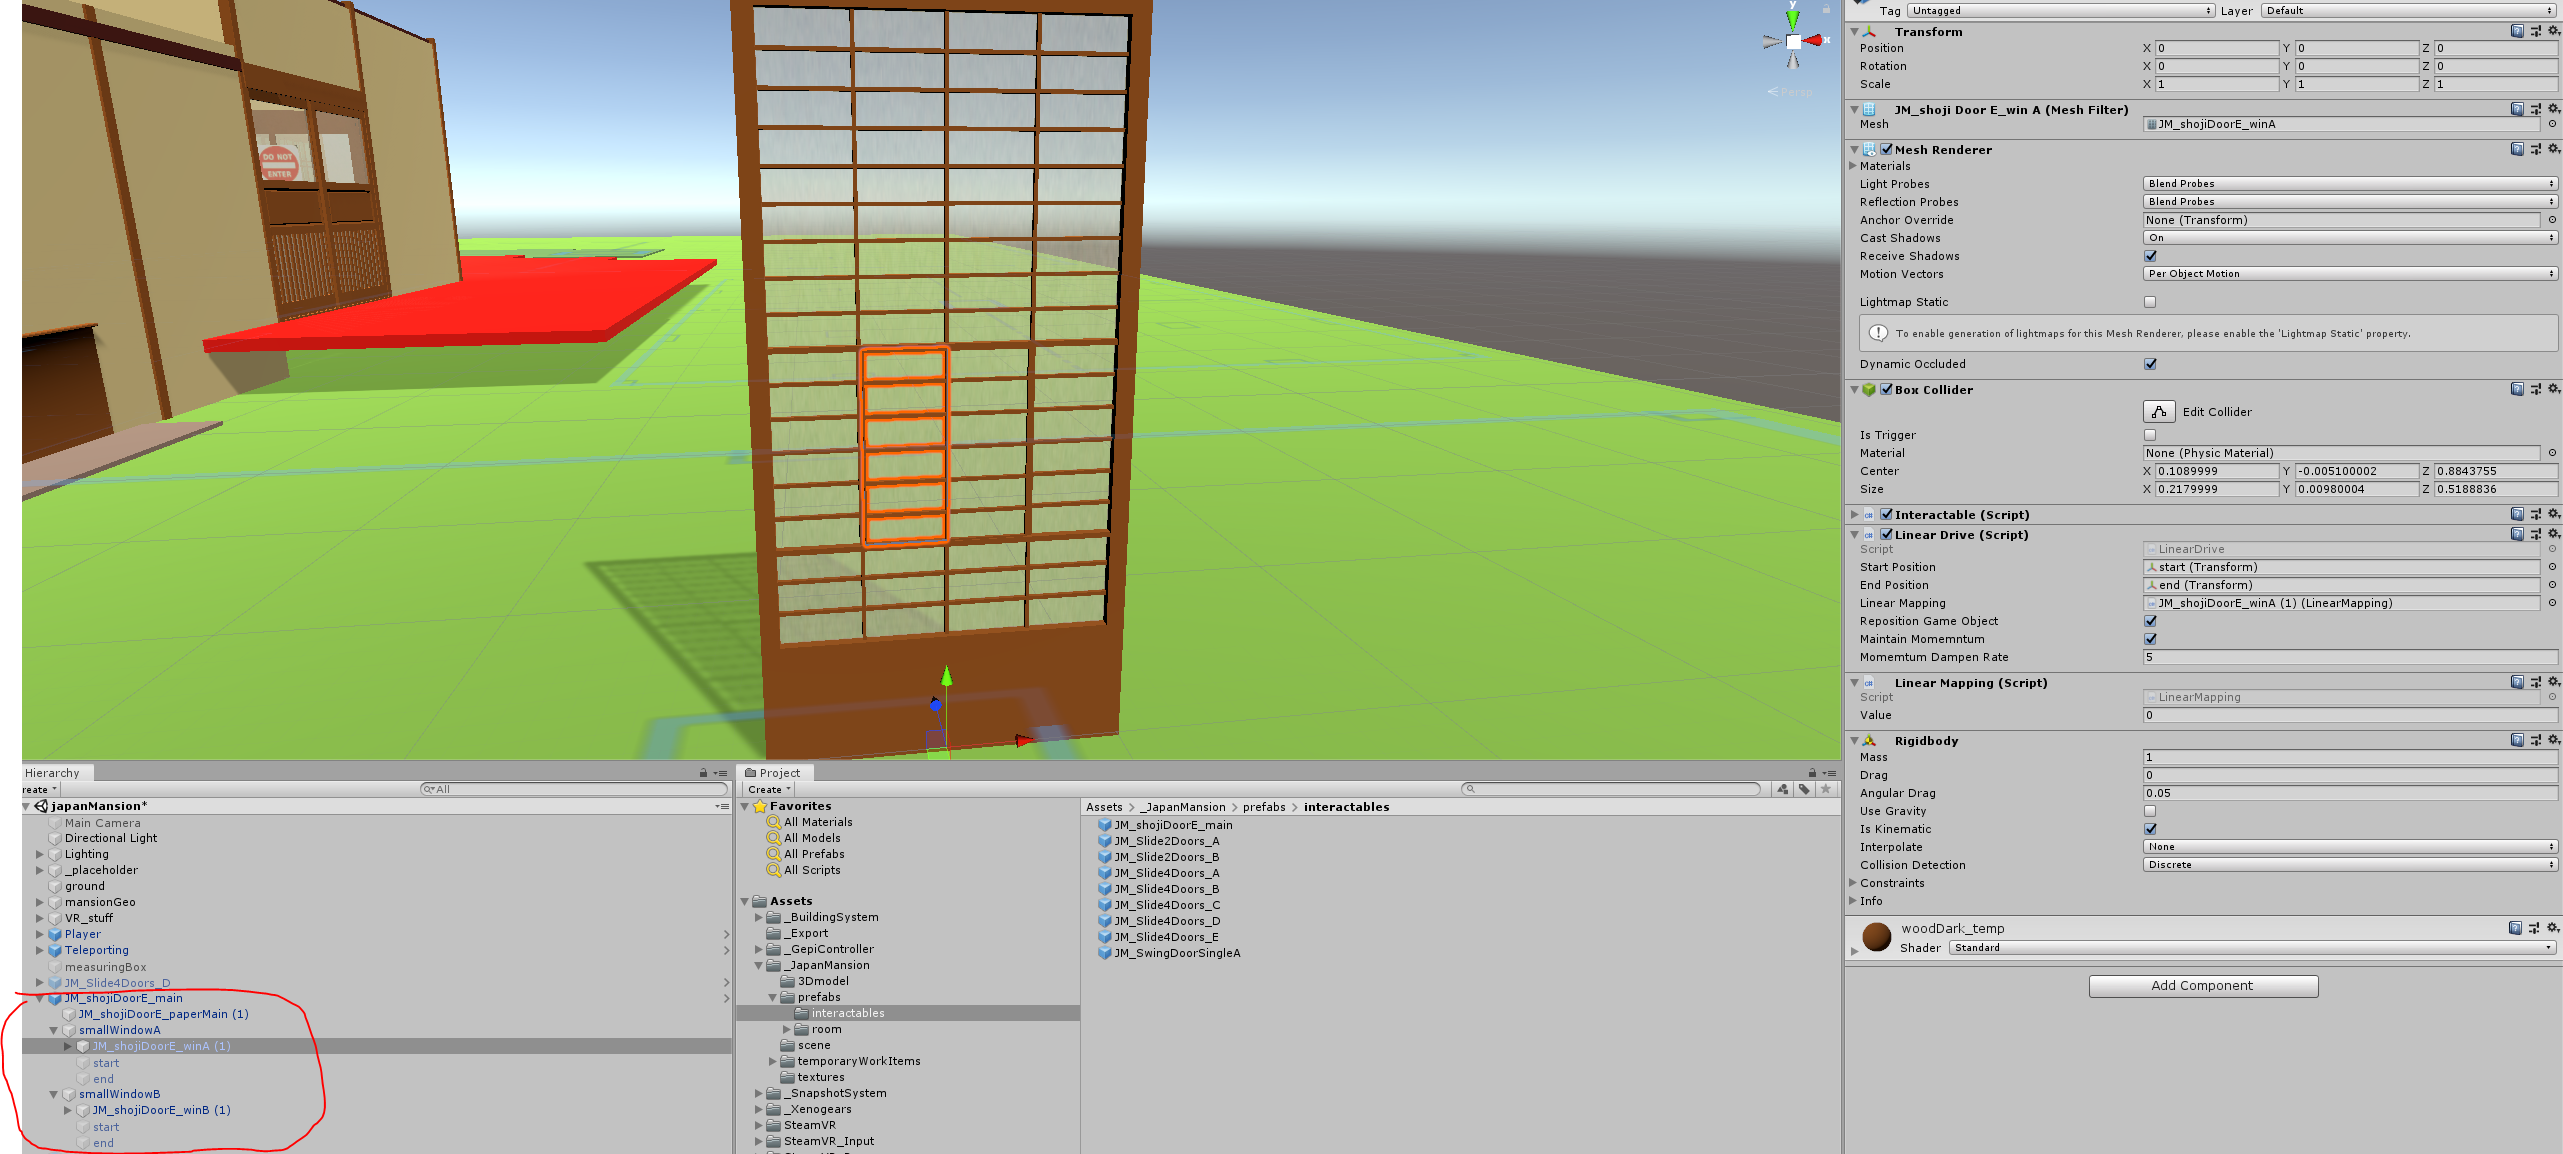Click Mesh field object picker circle
This screenshot has height=1154, width=2563.
[2551, 124]
